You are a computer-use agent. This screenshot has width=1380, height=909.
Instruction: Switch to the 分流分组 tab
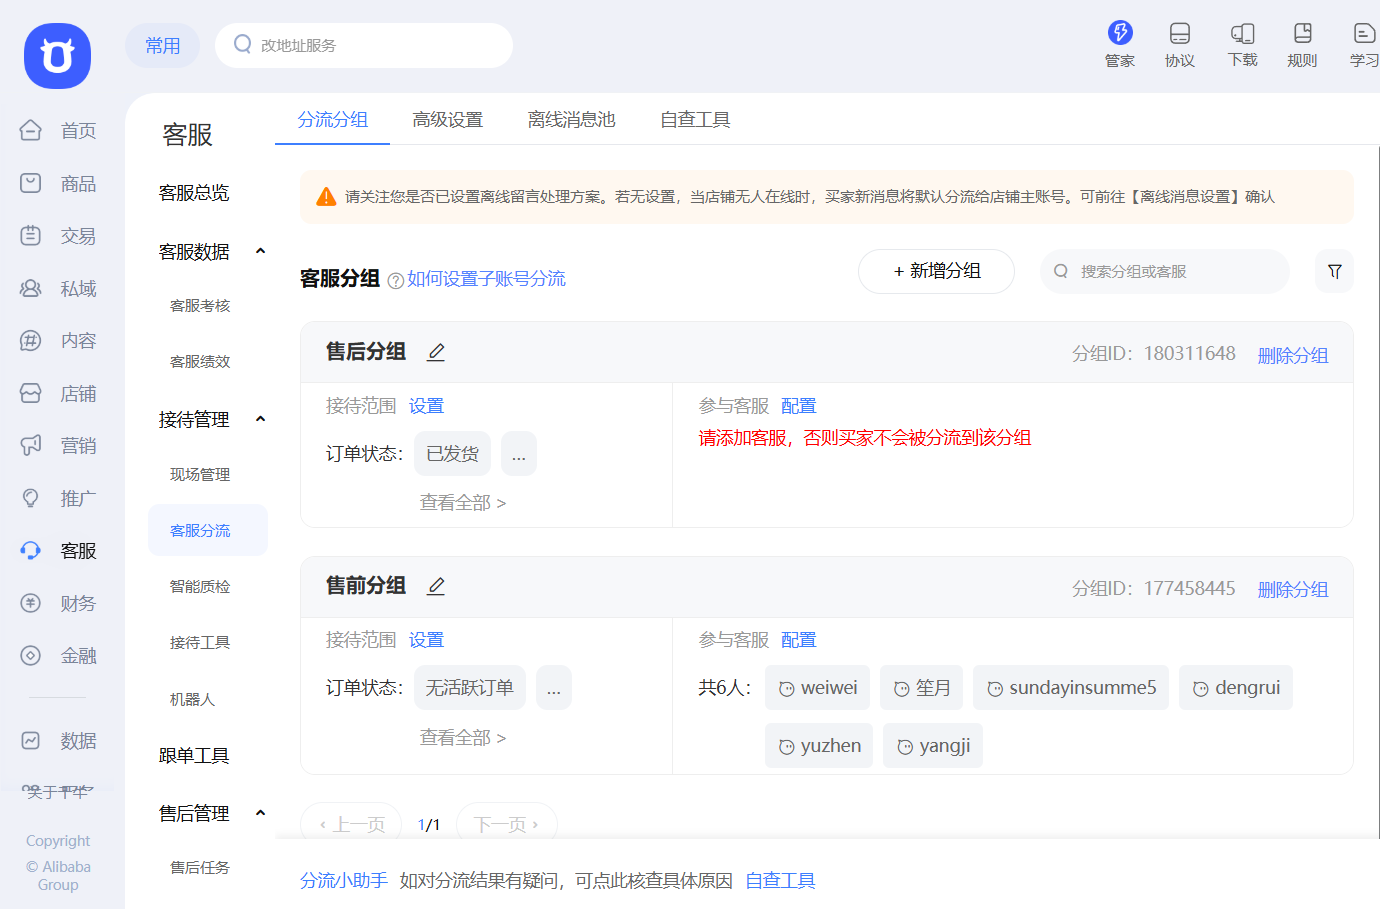332,120
